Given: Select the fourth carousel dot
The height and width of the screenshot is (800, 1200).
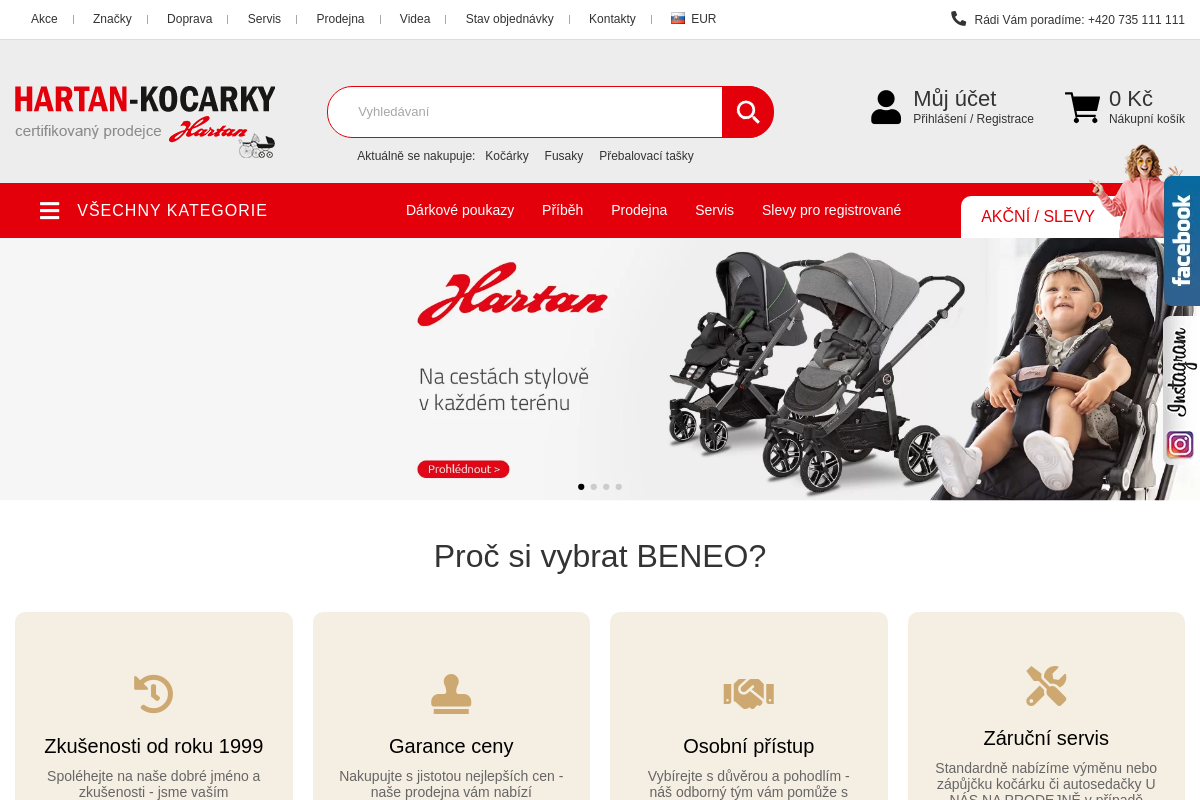Looking at the screenshot, I should 619,487.
